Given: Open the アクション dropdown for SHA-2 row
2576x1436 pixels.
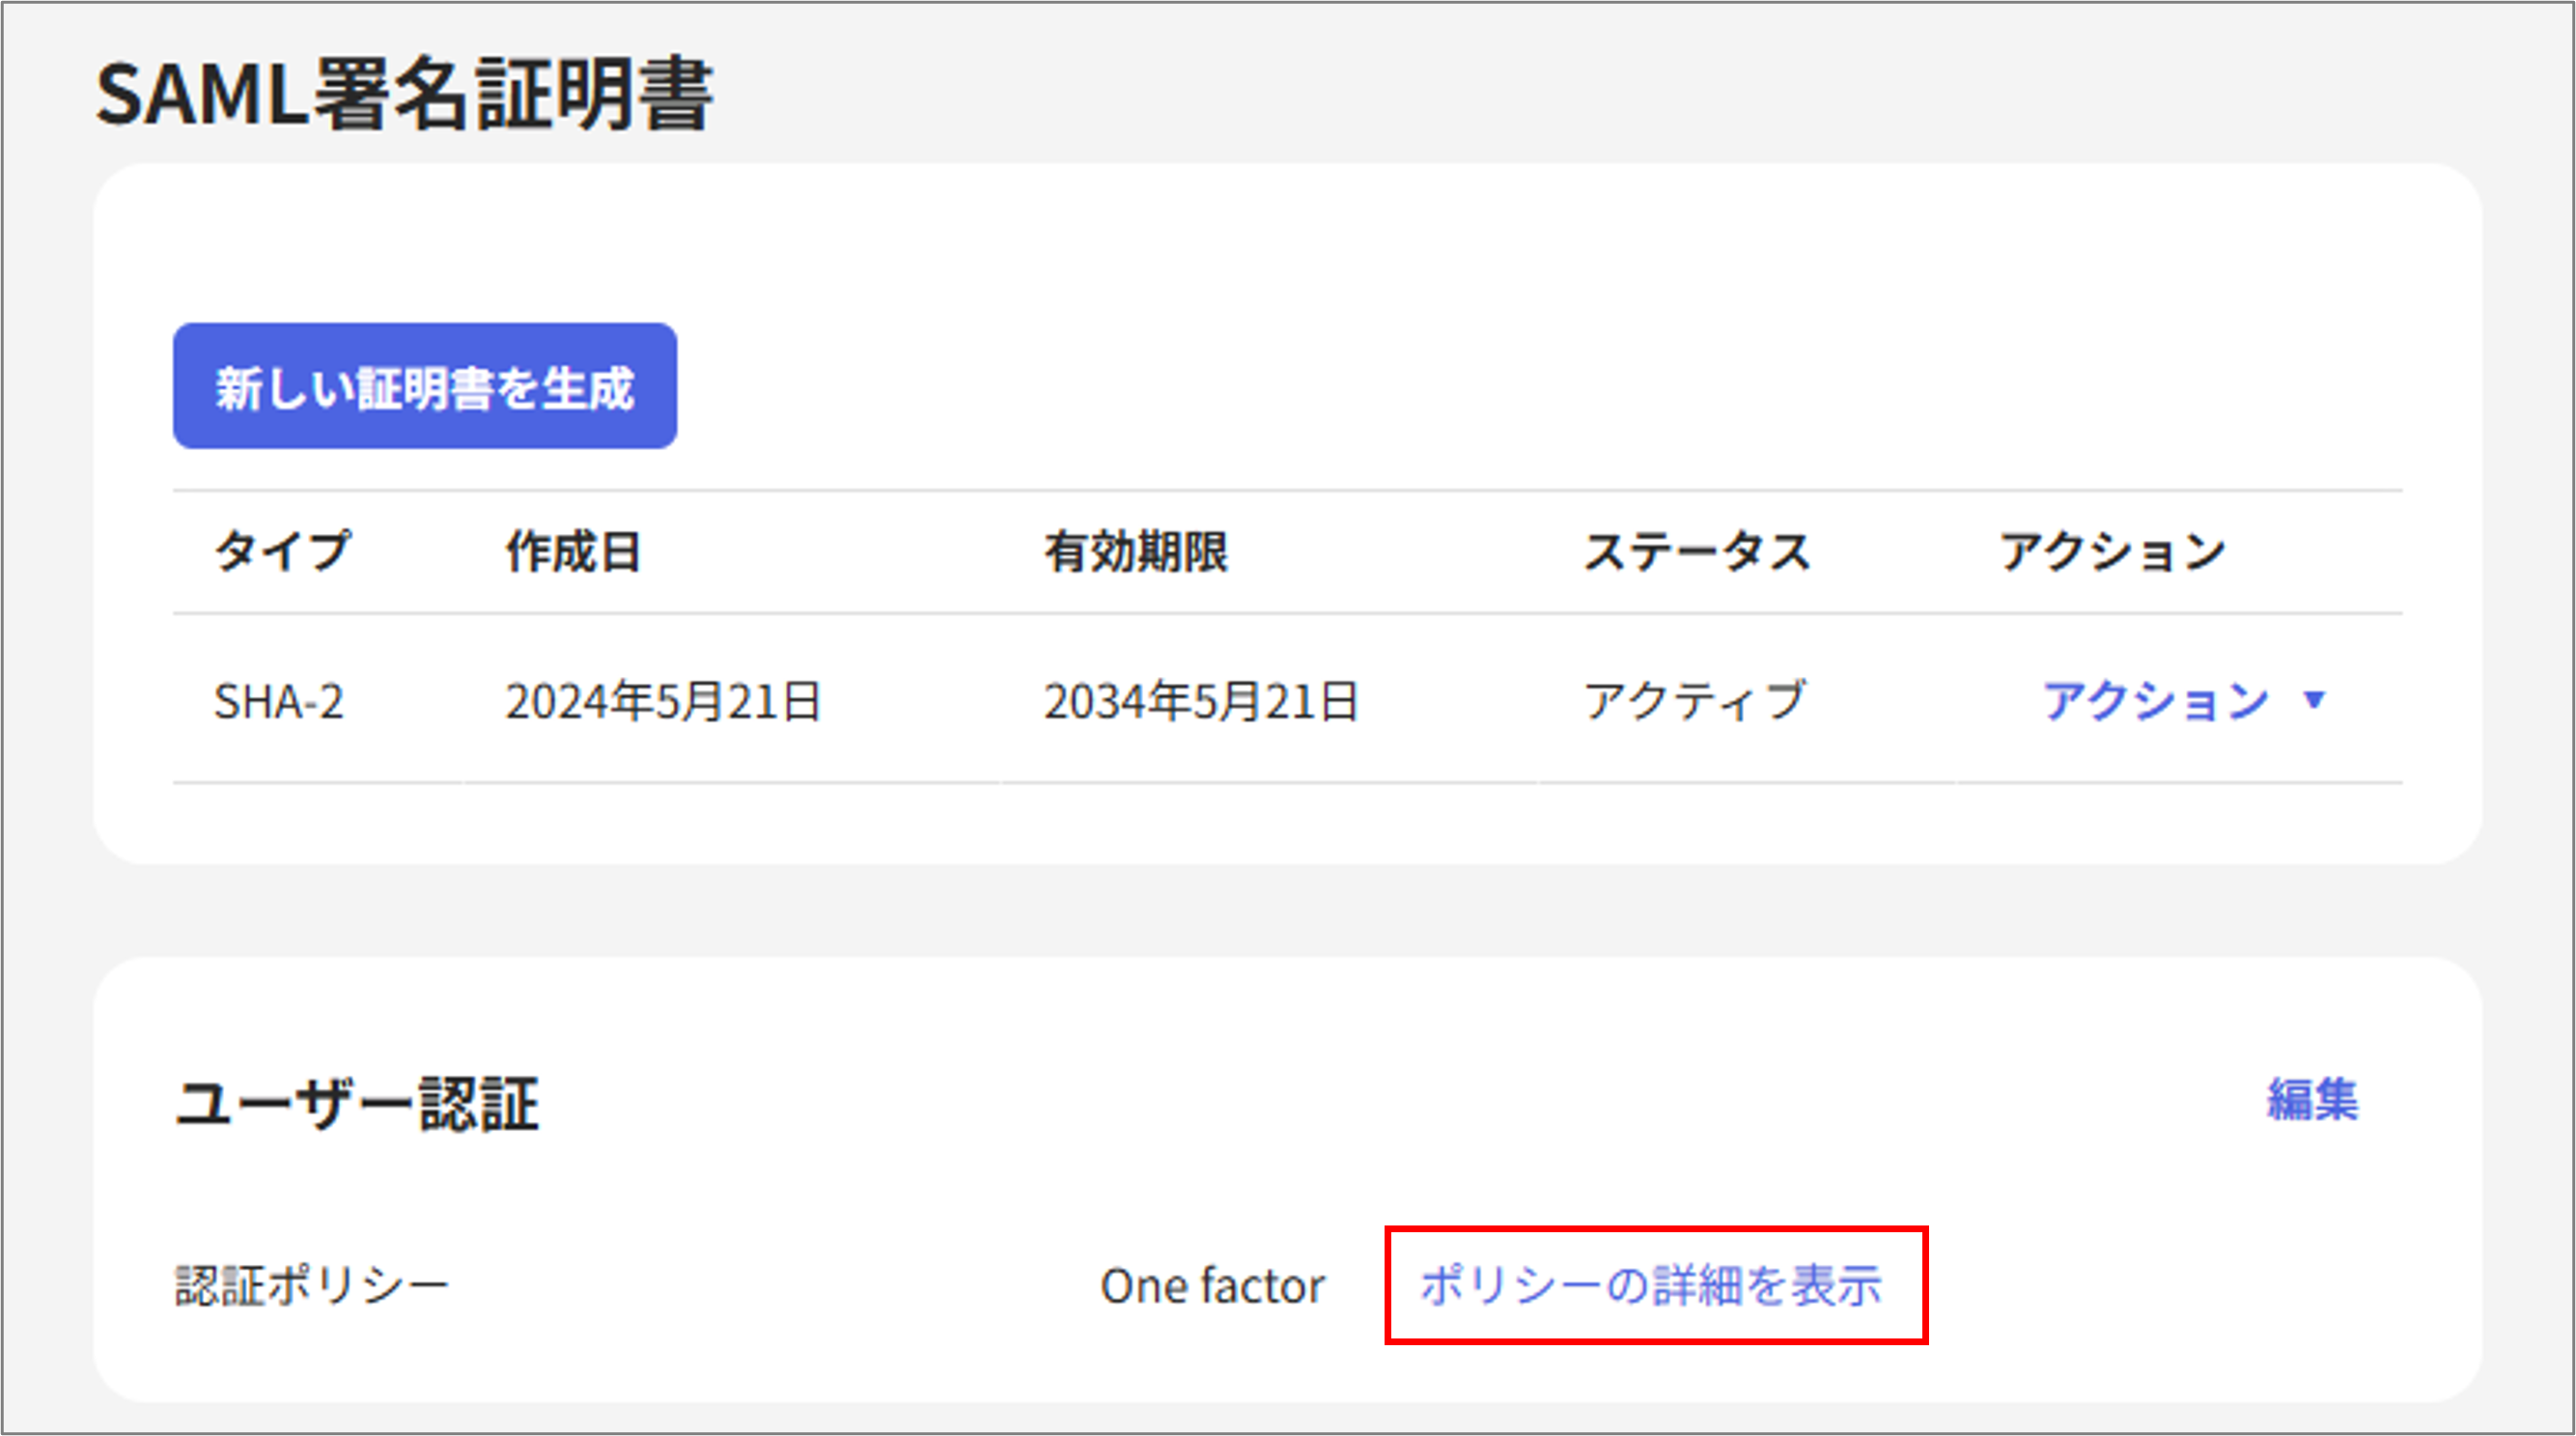Looking at the screenshot, I should pyautogui.click(x=2156, y=700).
